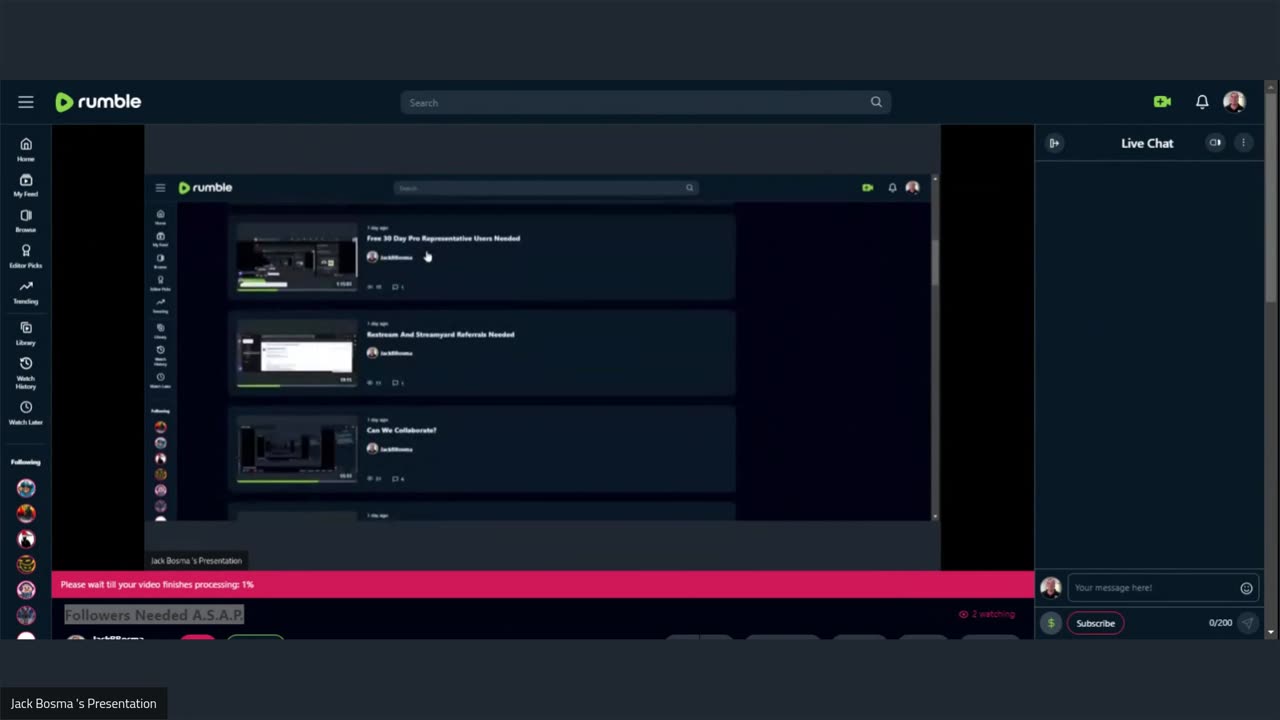Click the magnifier icon in the main search bar
Image resolution: width=1280 pixels, height=720 pixels.
click(x=876, y=102)
